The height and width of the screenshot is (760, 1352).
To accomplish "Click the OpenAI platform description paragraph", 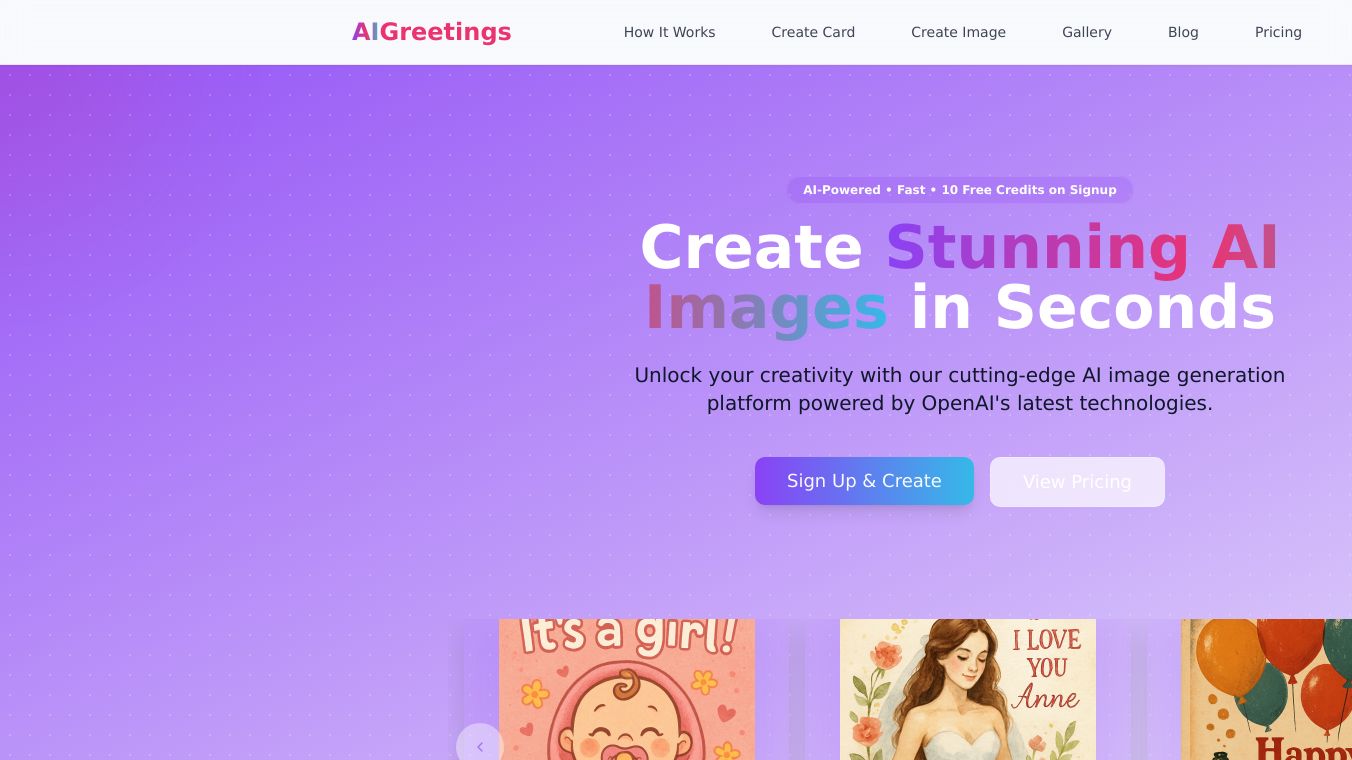I will coord(960,389).
